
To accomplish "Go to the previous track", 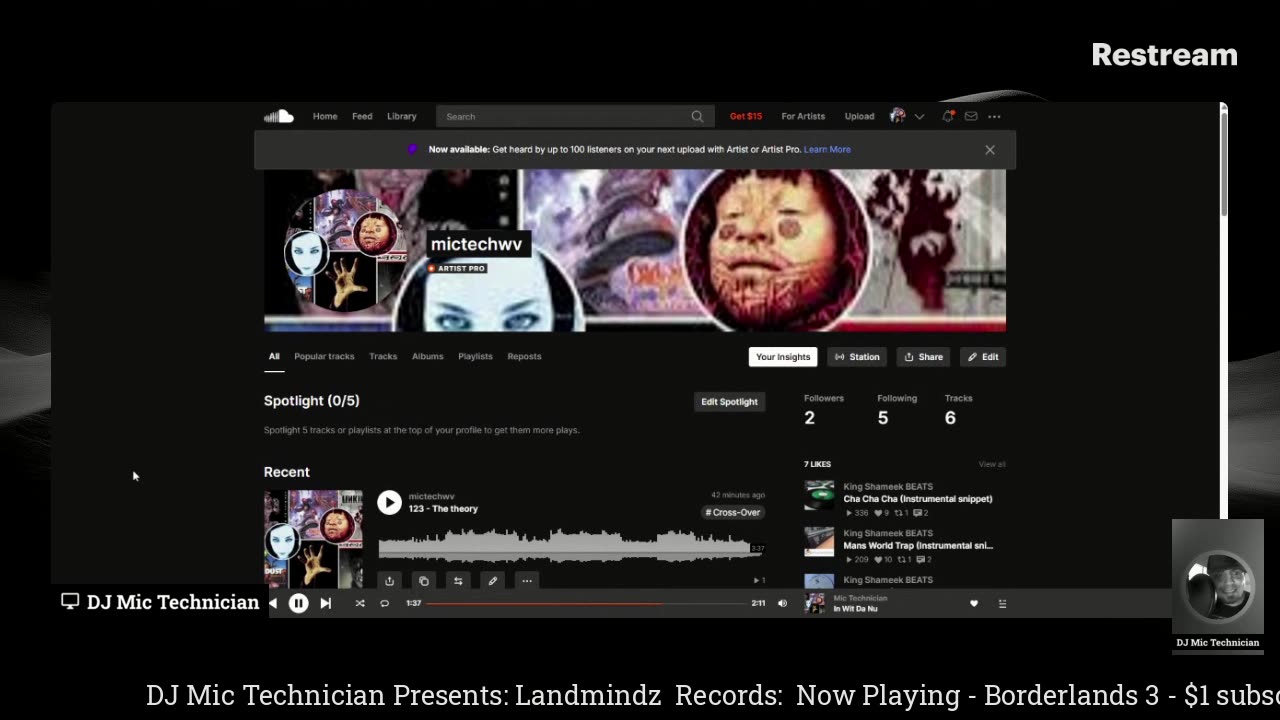I will pyautogui.click(x=273, y=603).
